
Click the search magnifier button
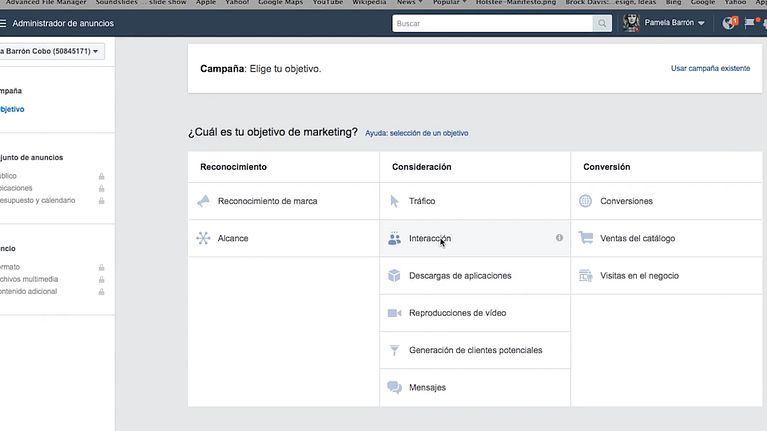(x=602, y=23)
